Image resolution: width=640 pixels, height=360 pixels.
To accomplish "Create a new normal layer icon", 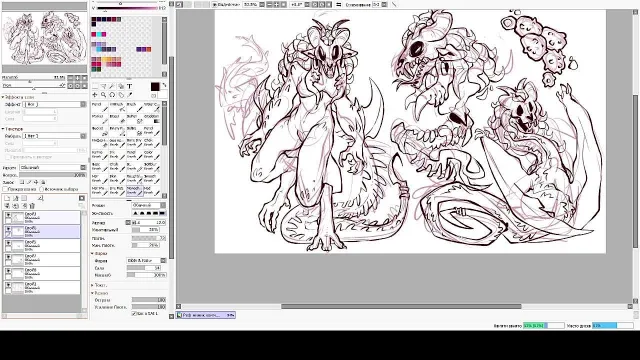I will tap(7, 198).
